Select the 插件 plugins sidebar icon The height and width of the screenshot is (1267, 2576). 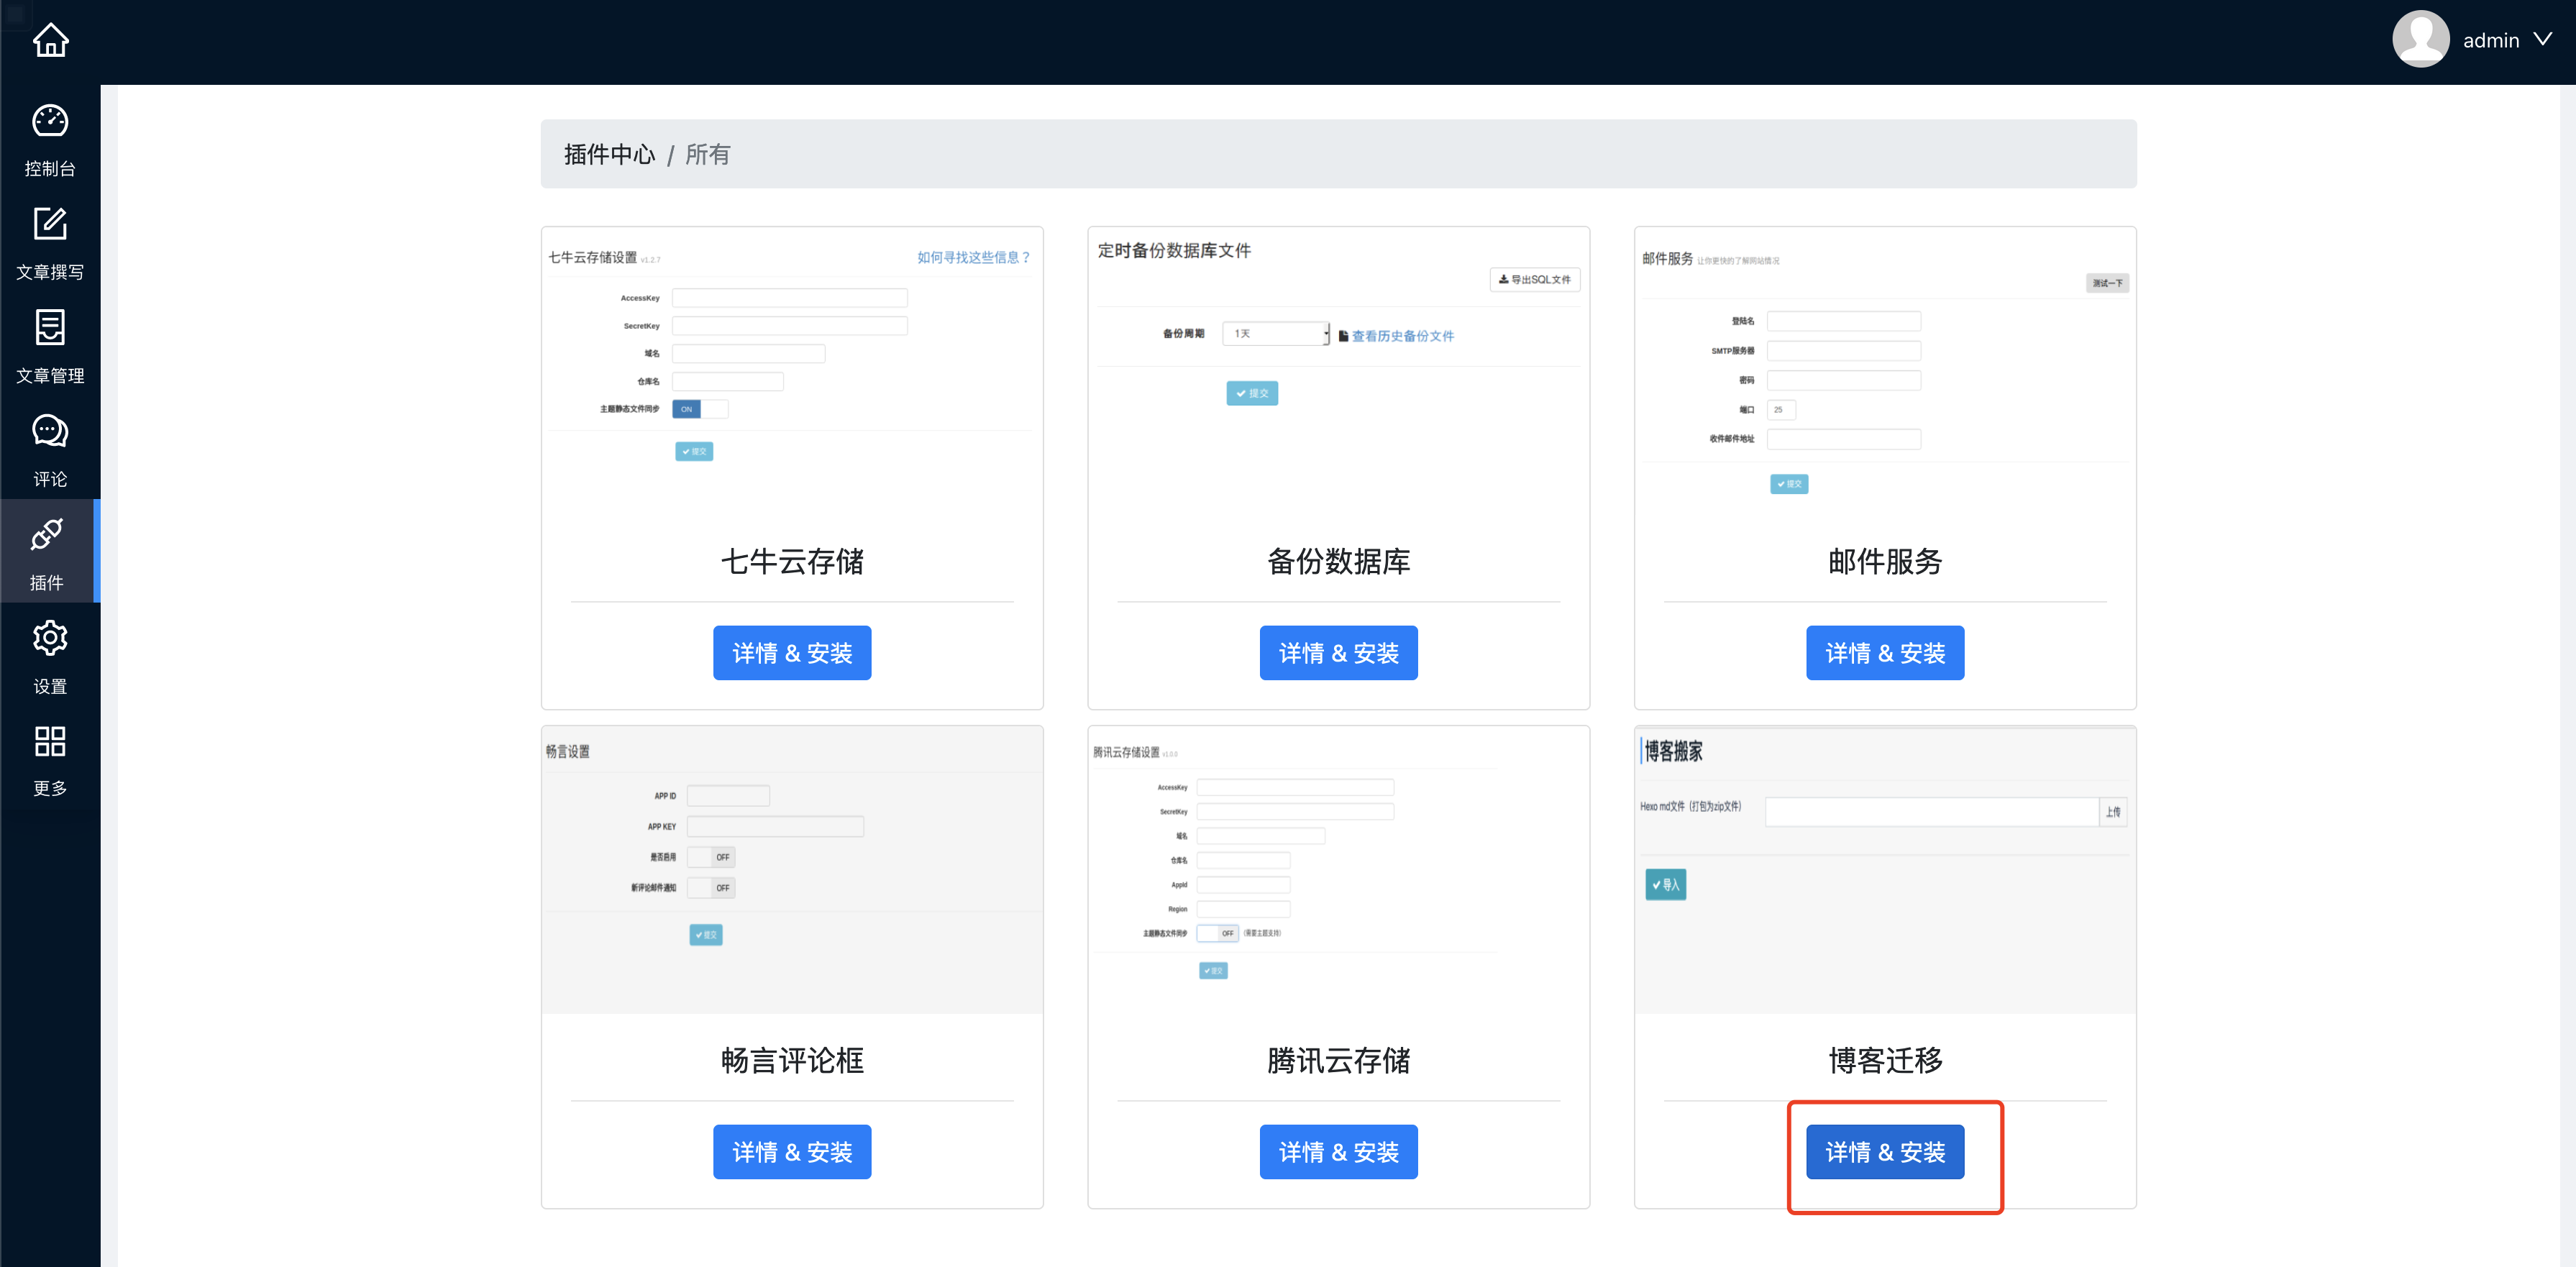49,552
